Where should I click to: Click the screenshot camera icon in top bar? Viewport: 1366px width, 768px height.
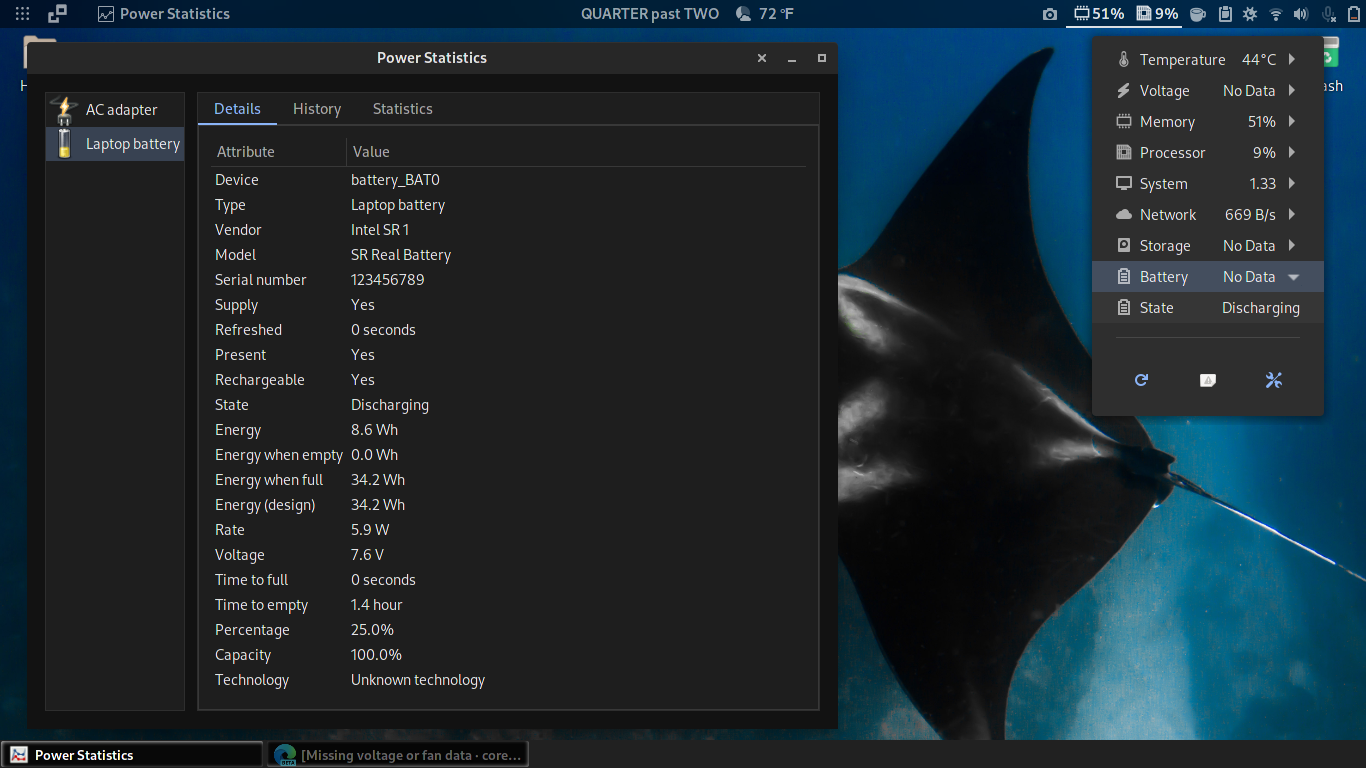[x=1049, y=14]
